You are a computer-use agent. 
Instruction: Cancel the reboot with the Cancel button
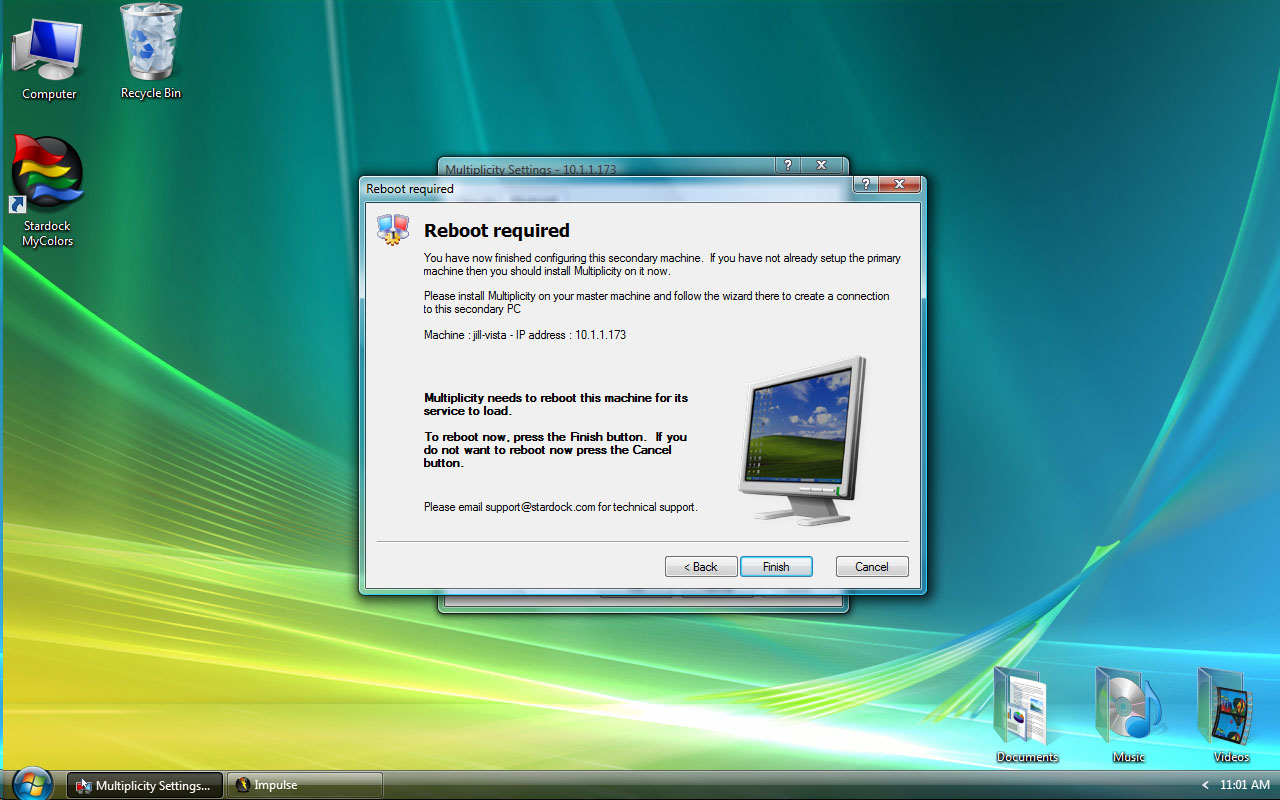tap(872, 567)
